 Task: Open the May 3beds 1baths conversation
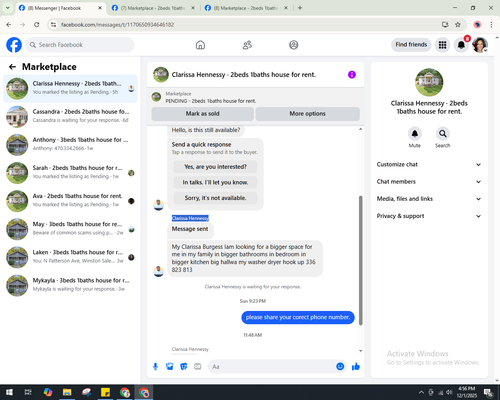70,229
